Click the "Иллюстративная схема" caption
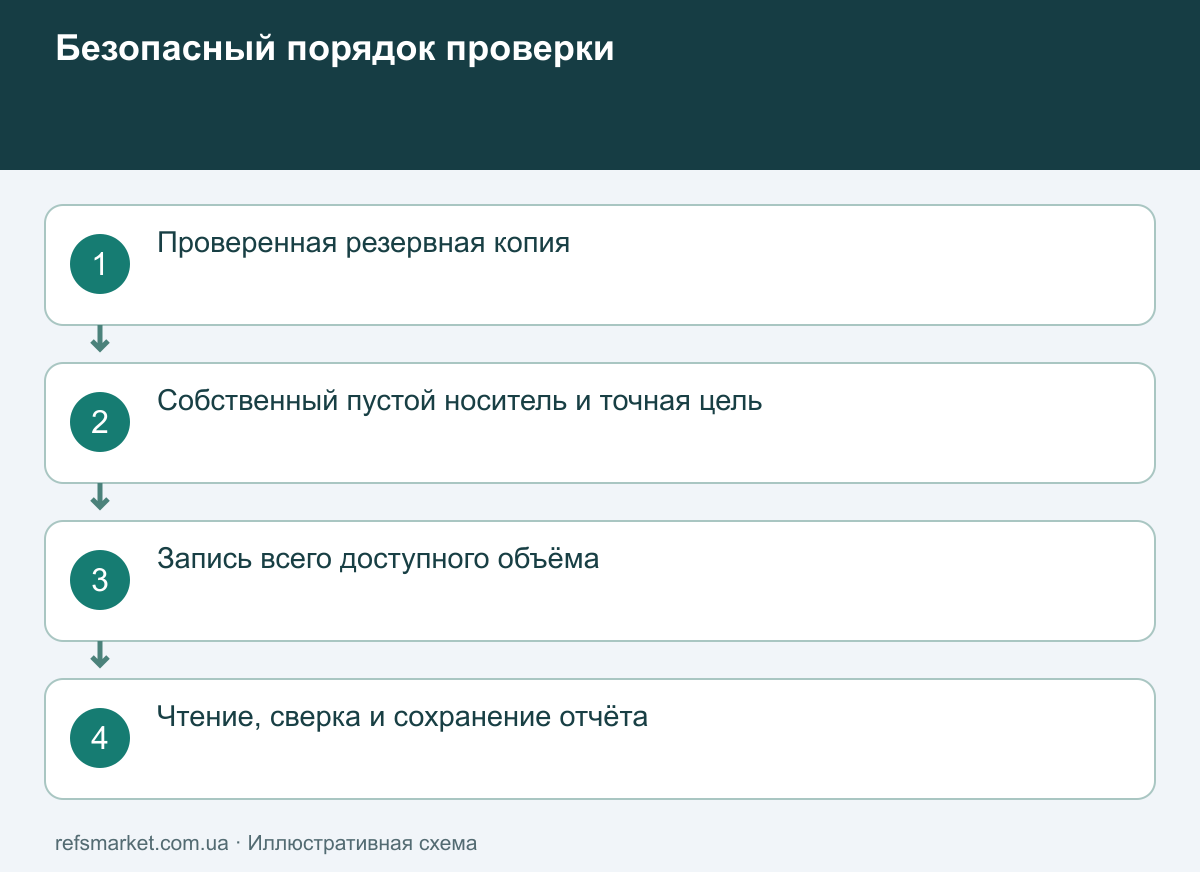Viewport: 1200px width, 872px height. (362, 843)
